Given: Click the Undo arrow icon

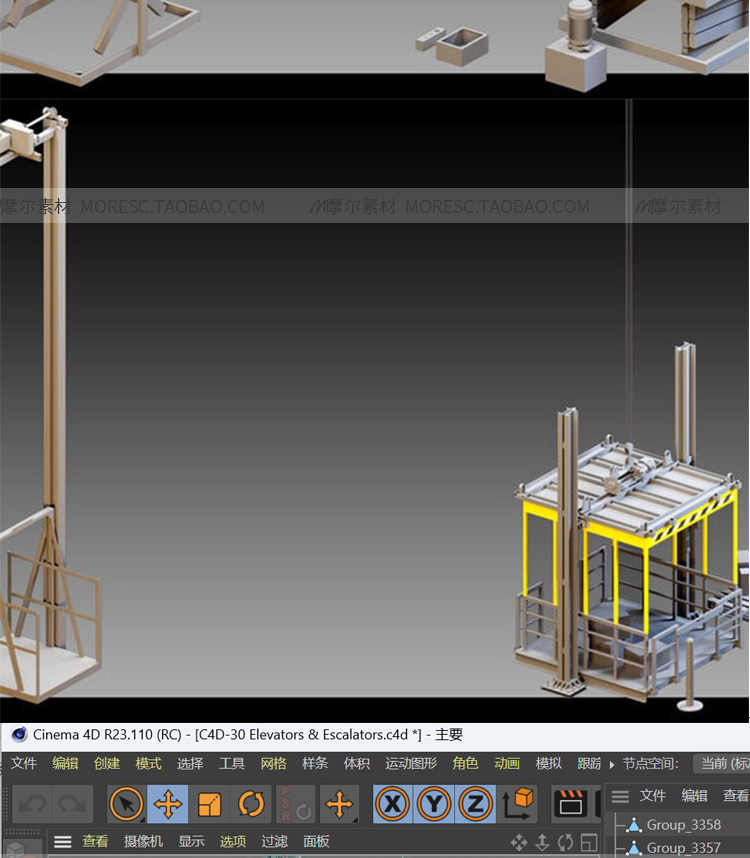Looking at the screenshot, I should (x=32, y=804).
